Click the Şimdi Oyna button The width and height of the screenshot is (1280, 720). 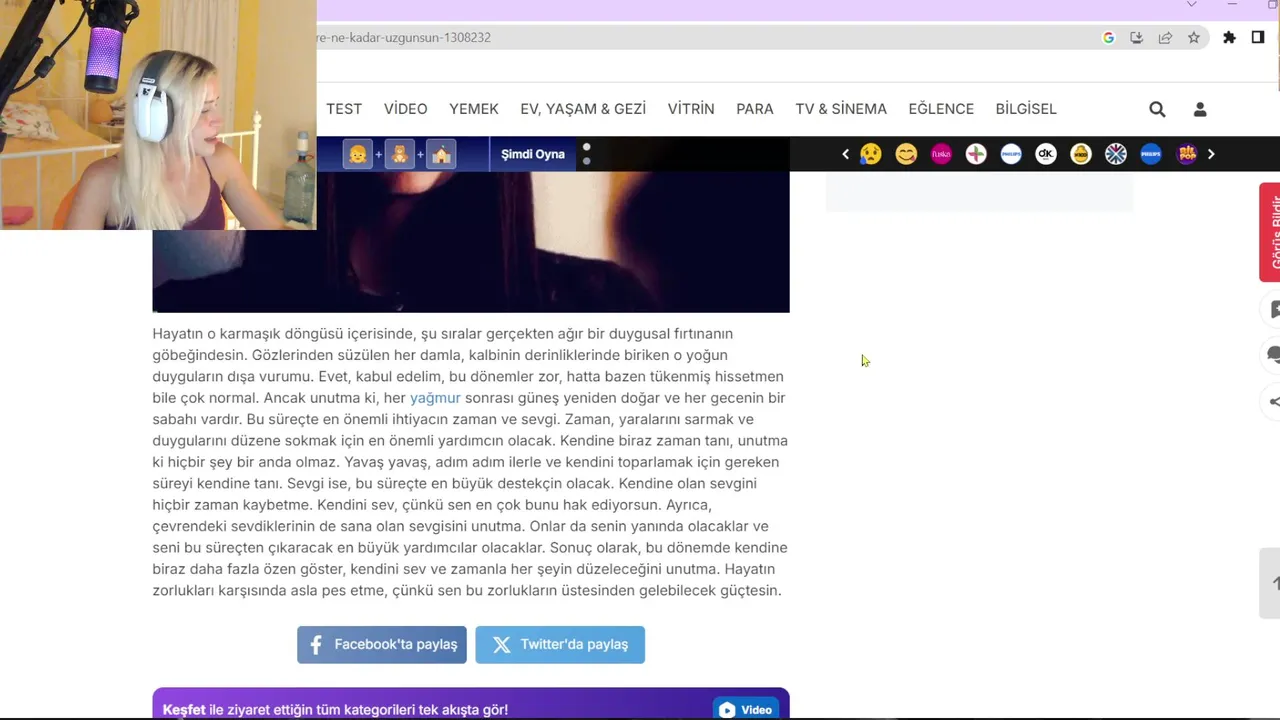[x=533, y=154]
